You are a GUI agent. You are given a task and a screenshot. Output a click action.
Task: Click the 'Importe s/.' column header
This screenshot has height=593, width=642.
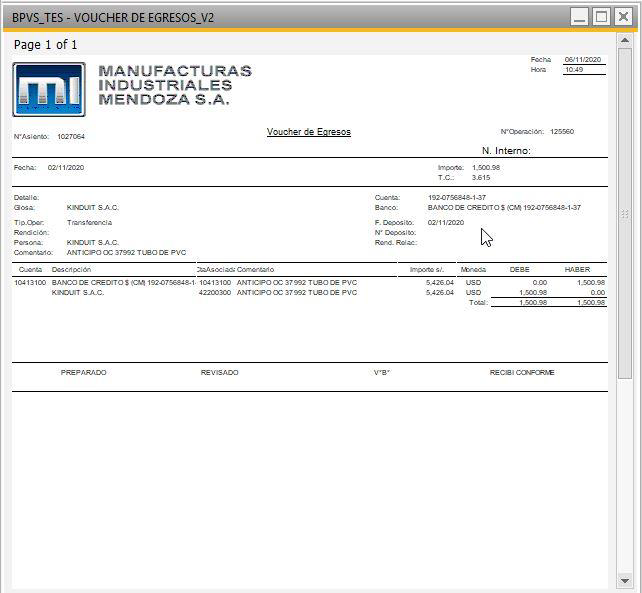coord(427,269)
